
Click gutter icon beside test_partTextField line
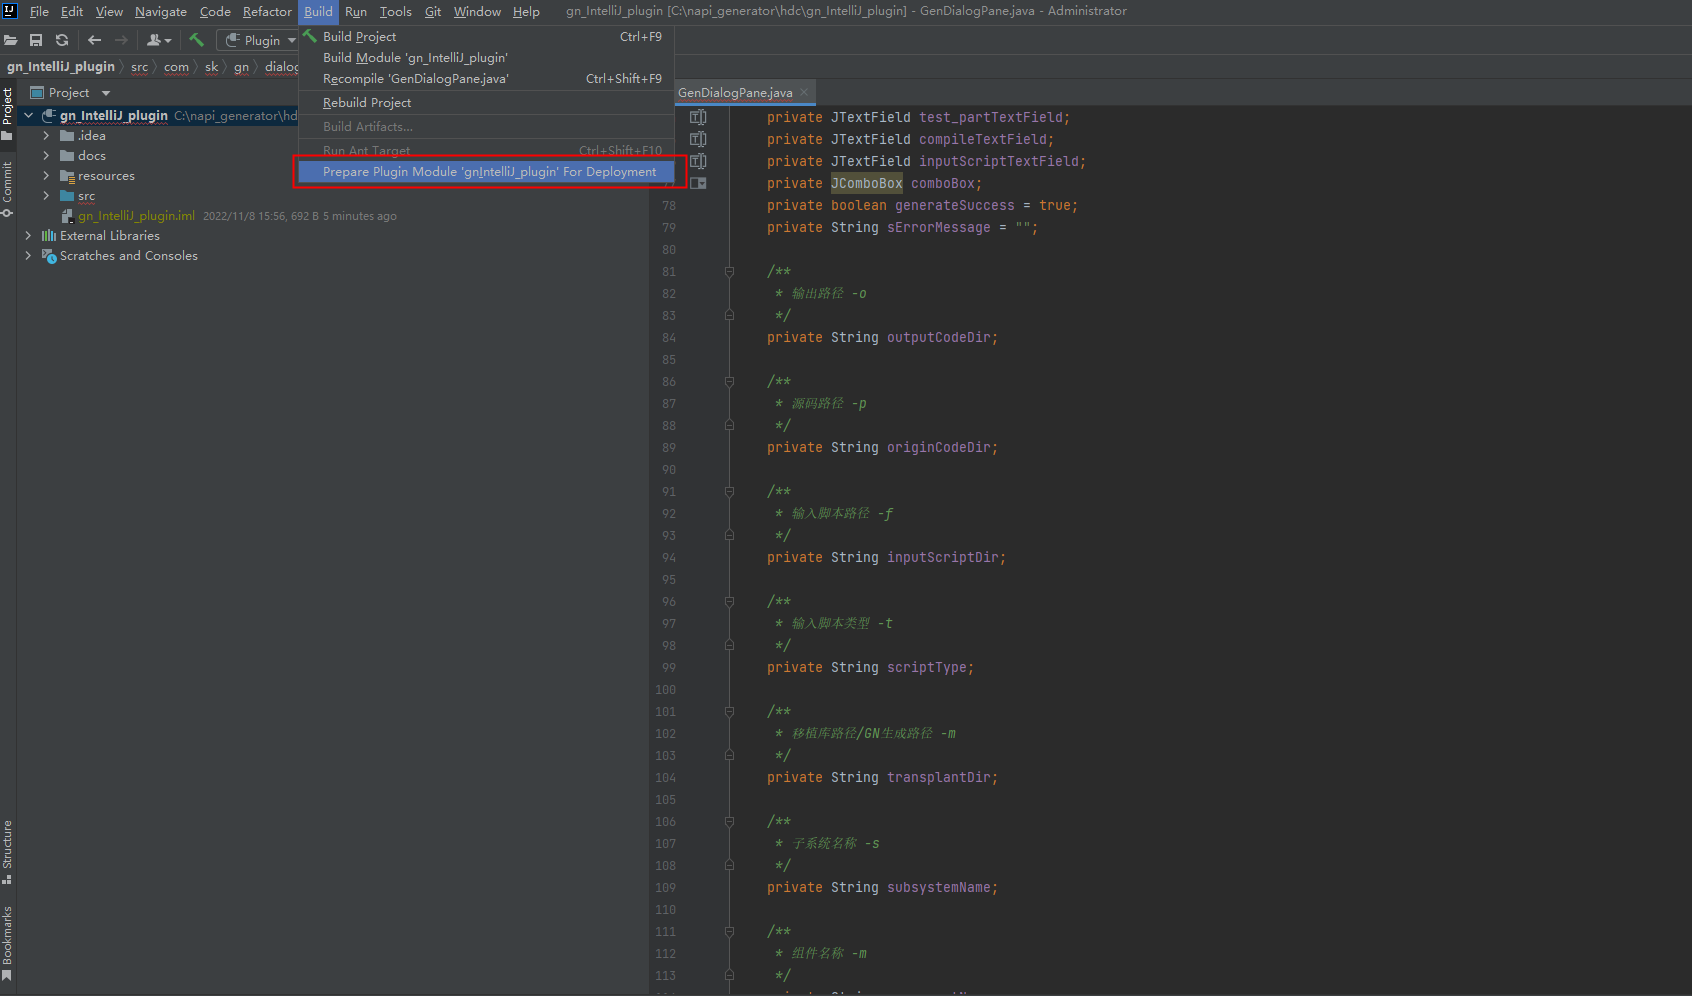pos(698,117)
